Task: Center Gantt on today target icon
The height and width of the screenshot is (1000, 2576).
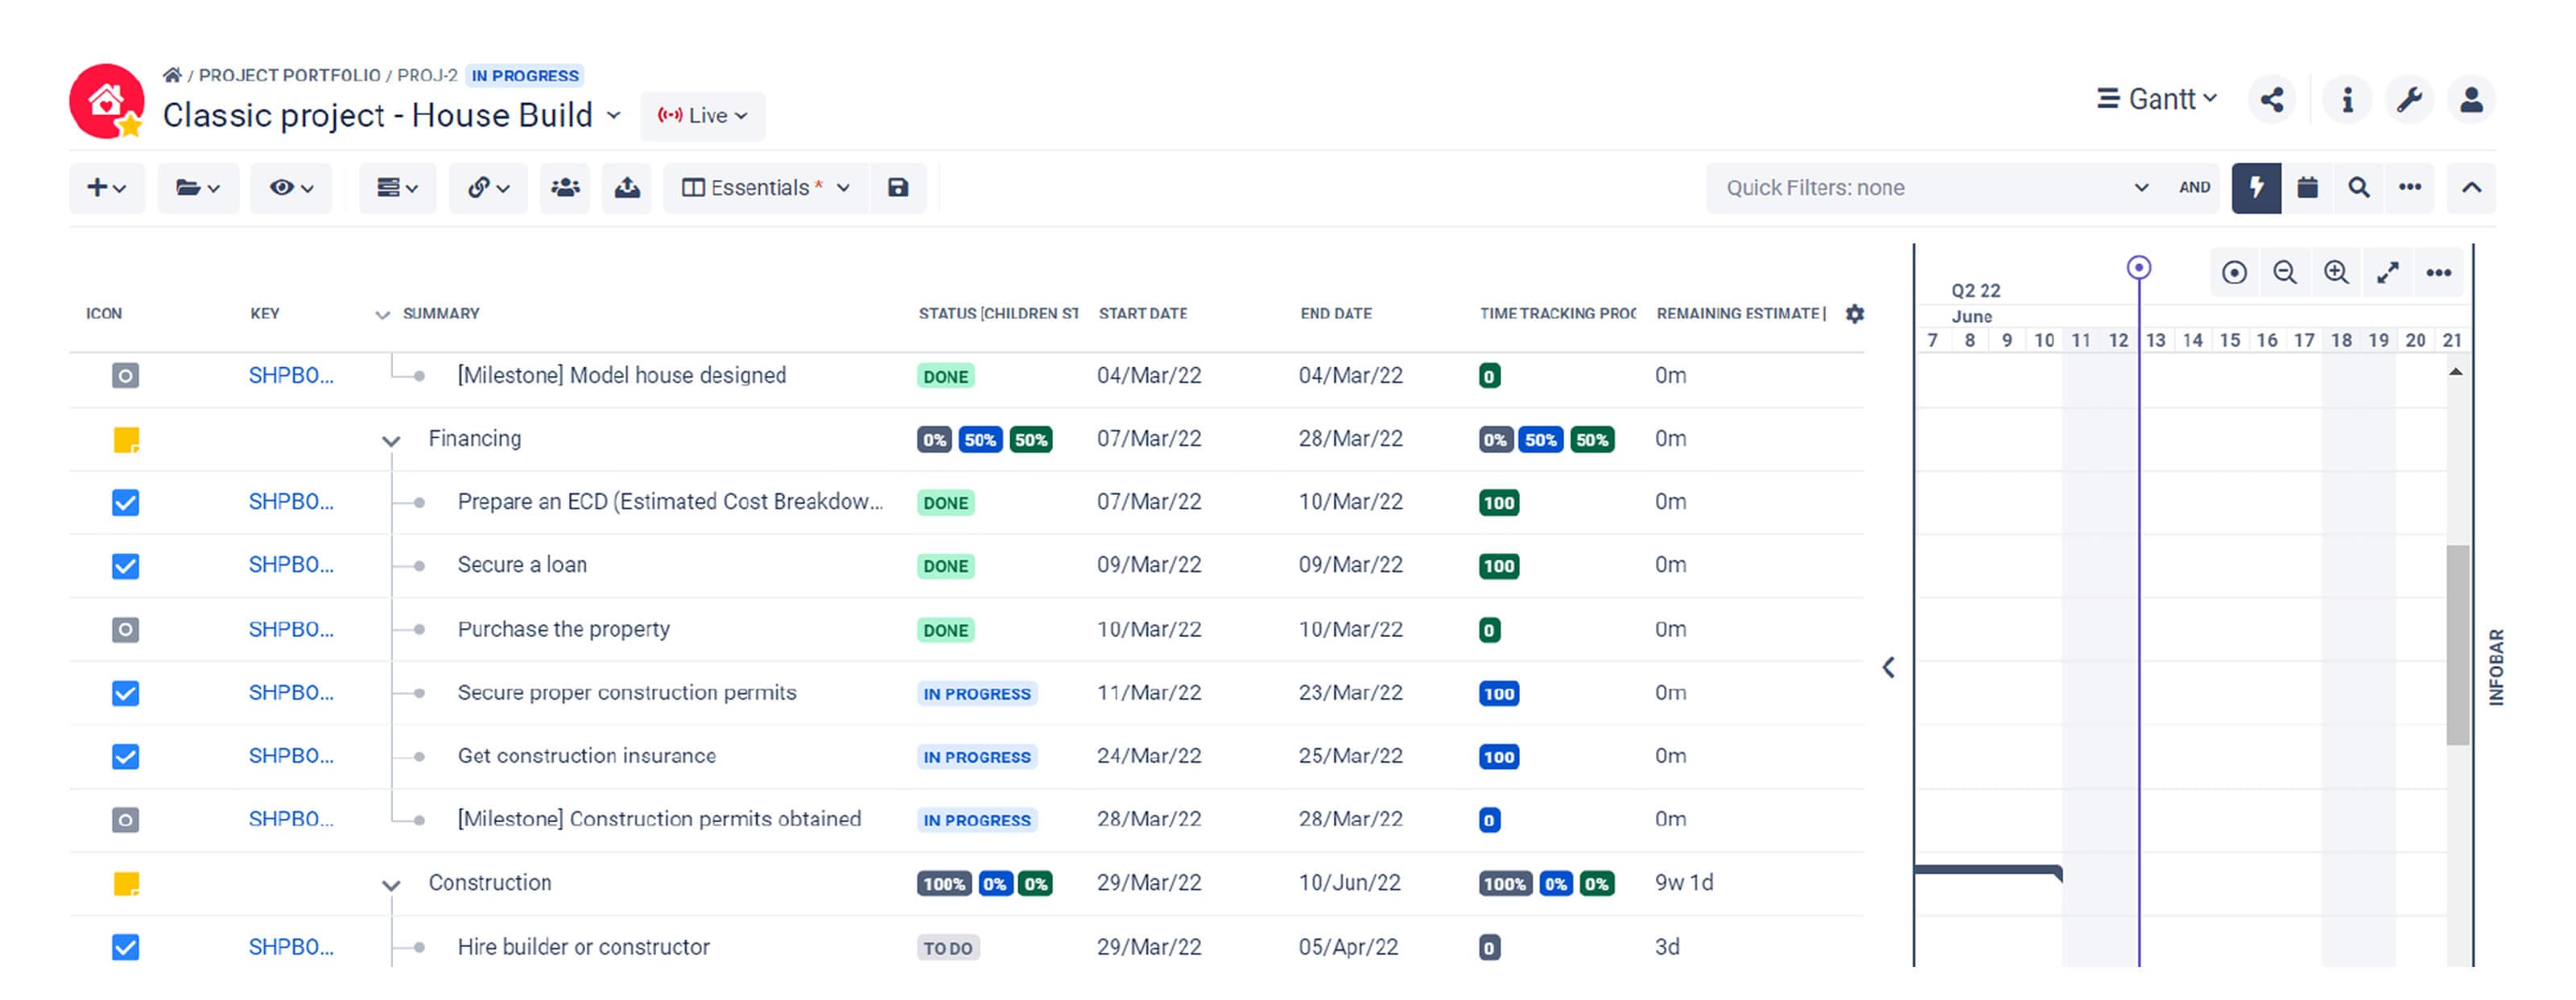Action: 2235,273
